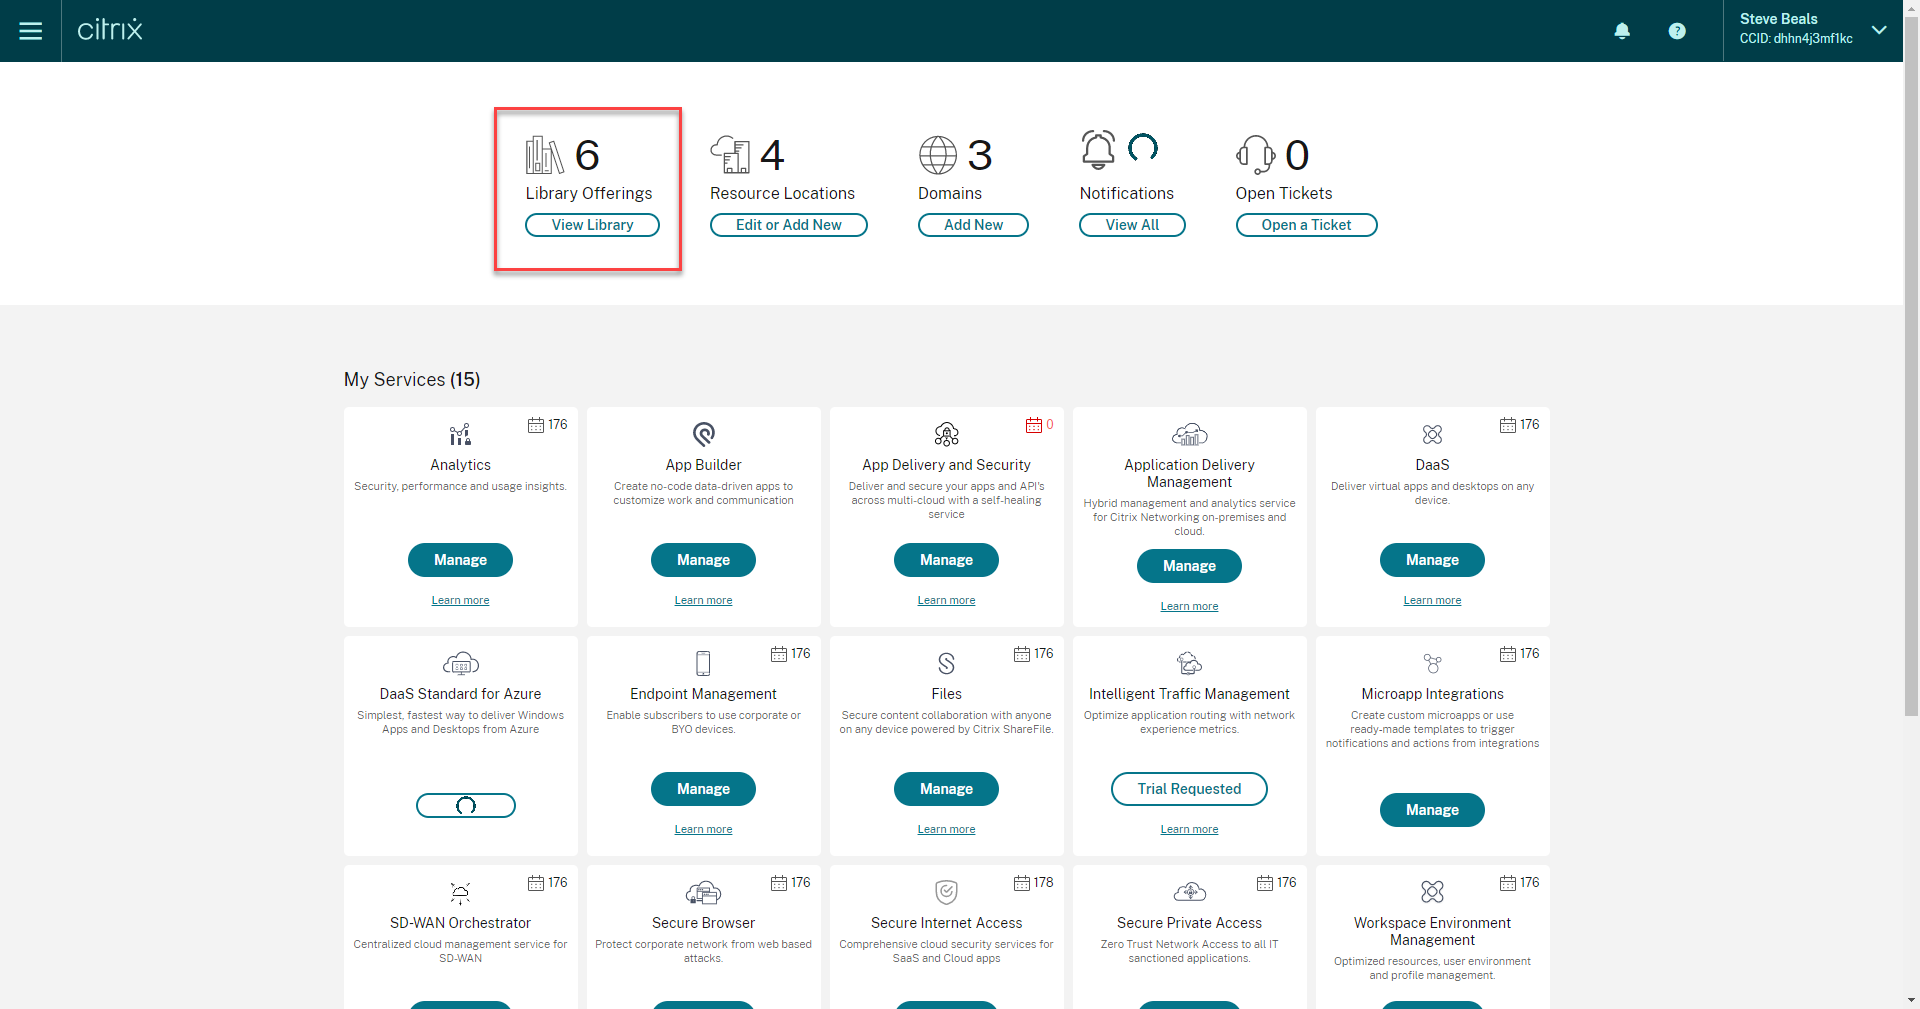Click the Secure Browser icon
The height and width of the screenshot is (1009, 1920).
click(704, 892)
